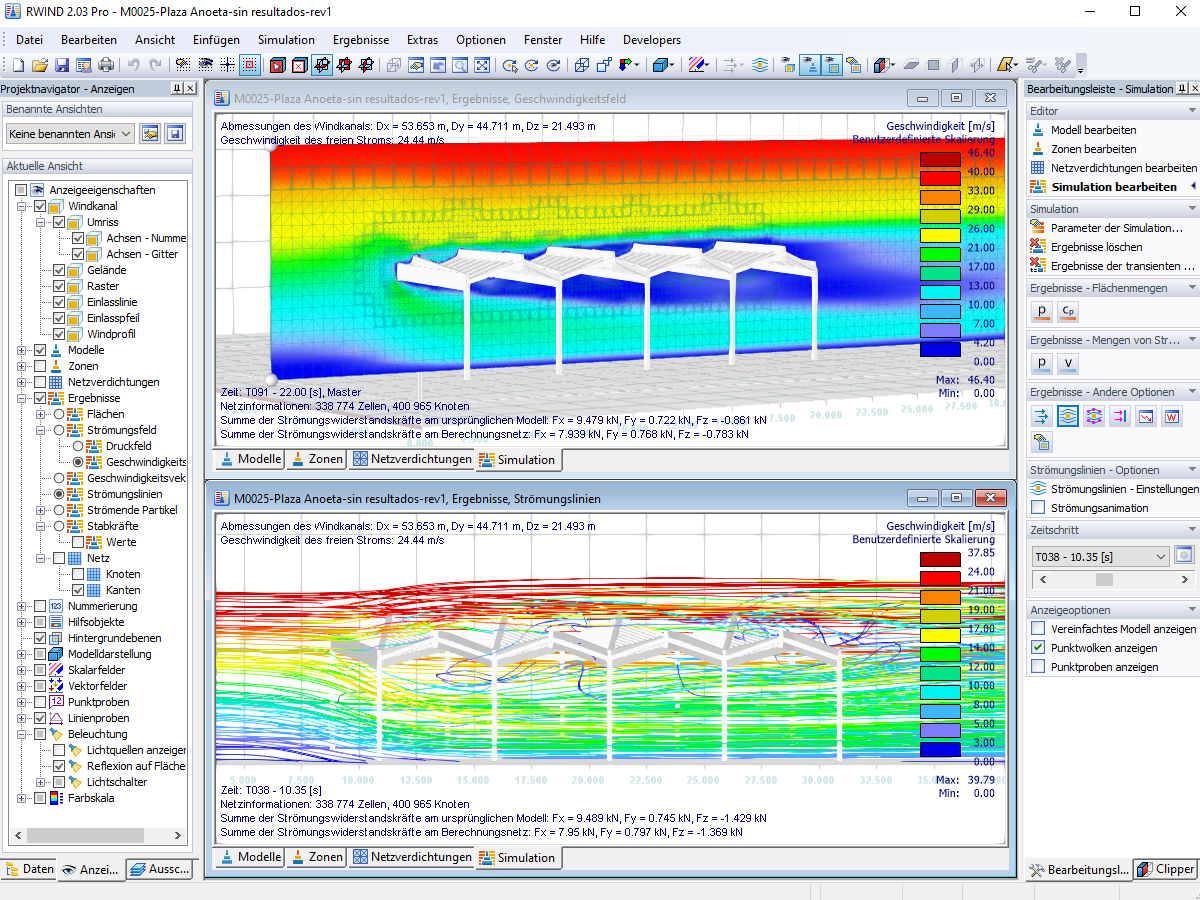Click the Redo arrow icon in toolbar

point(155,65)
